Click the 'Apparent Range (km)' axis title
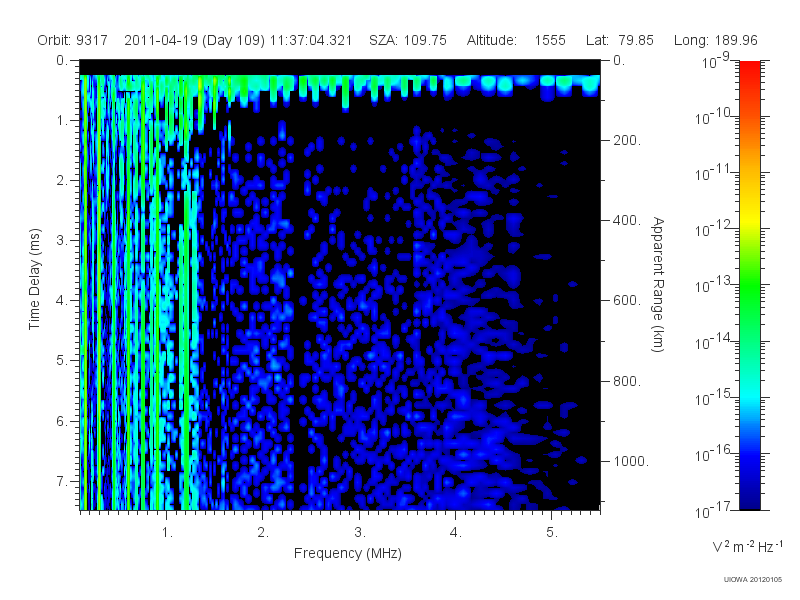Viewport: 800px width, 600px height. tap(658, 284)
